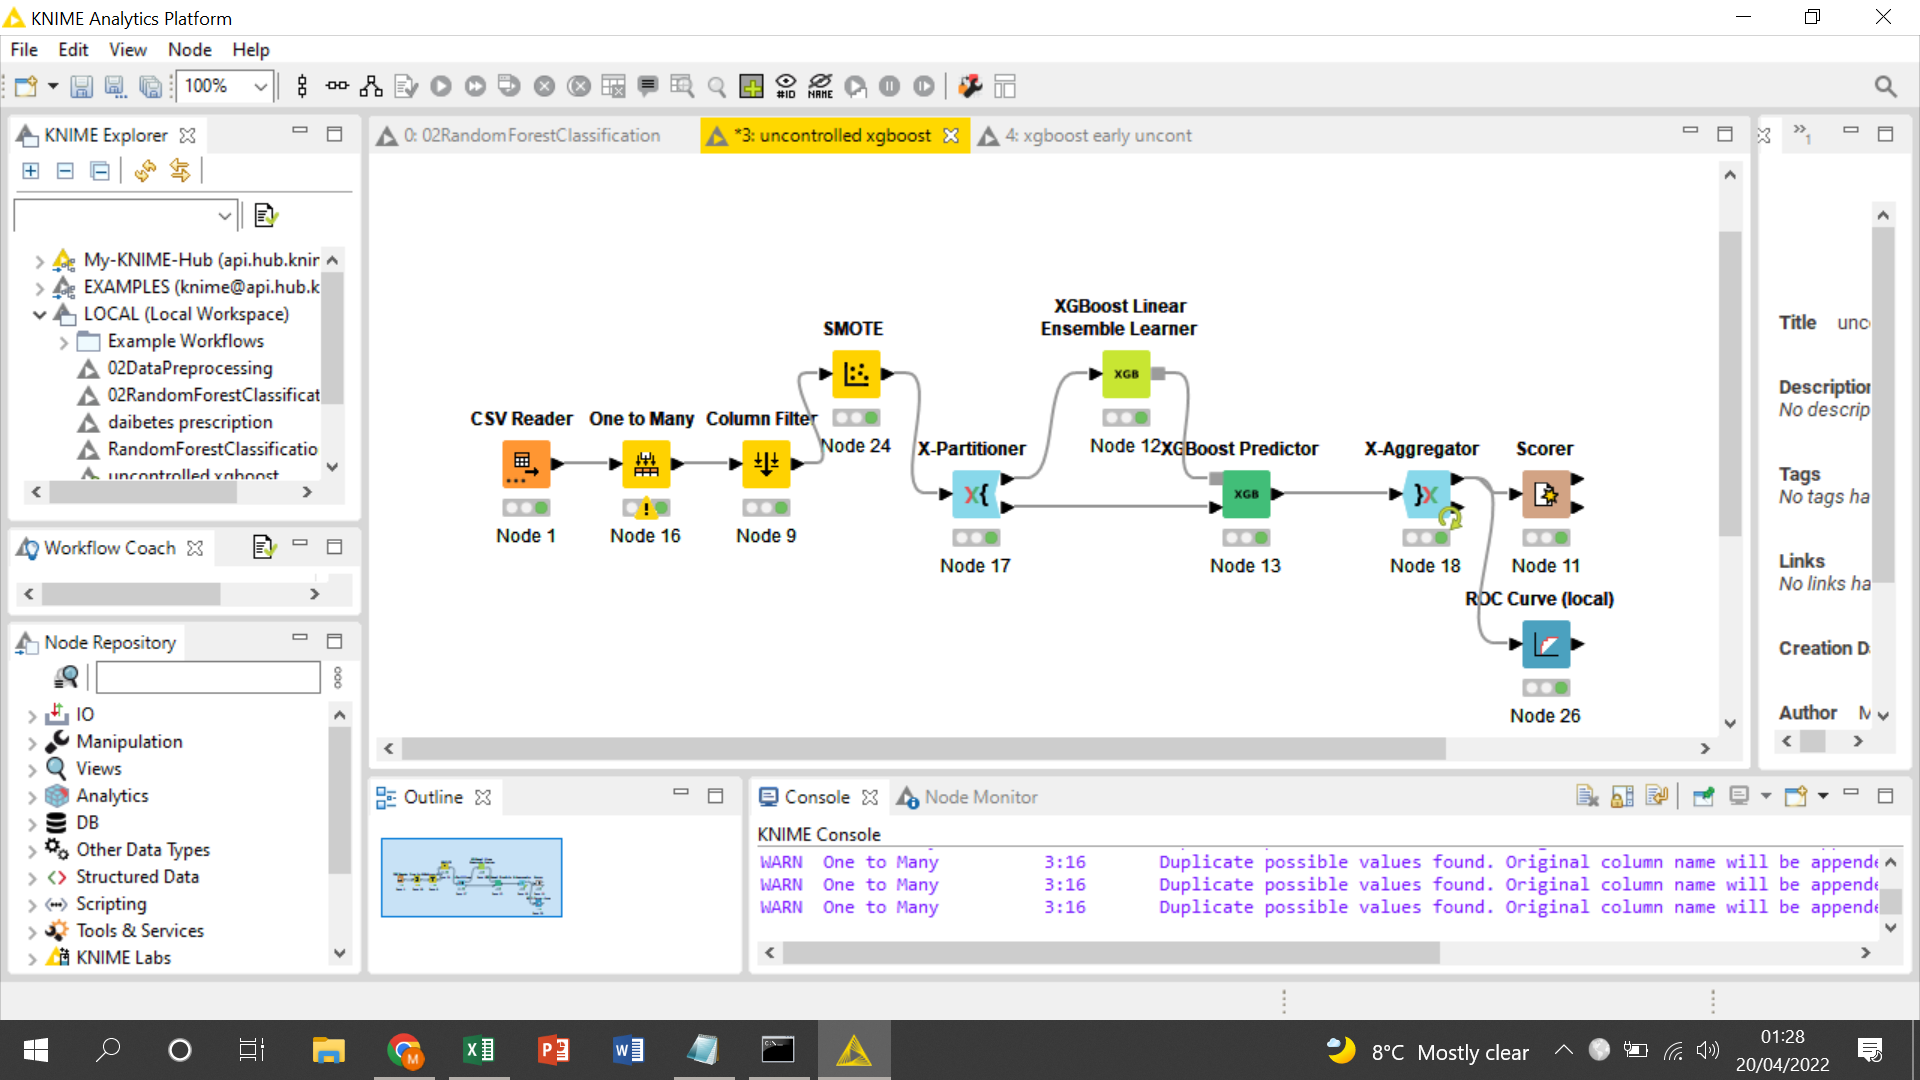Screen dimensions: 1920x1080
Task: Open the workflow coach preferences wrench icon
Action: [x=970, y=87]
